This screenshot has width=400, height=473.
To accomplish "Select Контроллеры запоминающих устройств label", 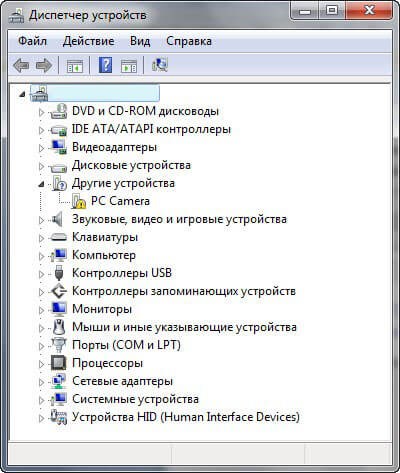I will pos(184,291).
